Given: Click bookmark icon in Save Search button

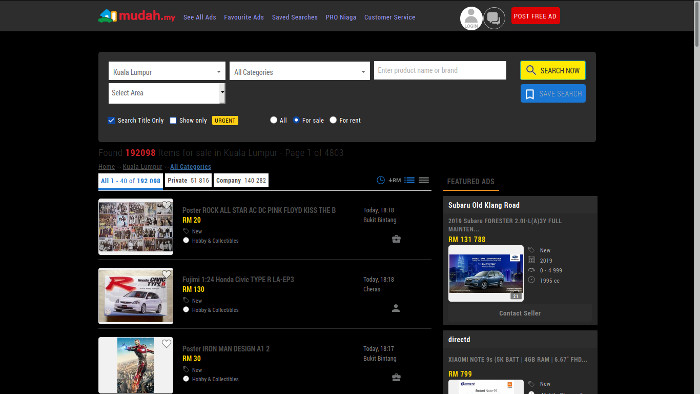Looking at the screenshot, I should [x=530, y=94].
